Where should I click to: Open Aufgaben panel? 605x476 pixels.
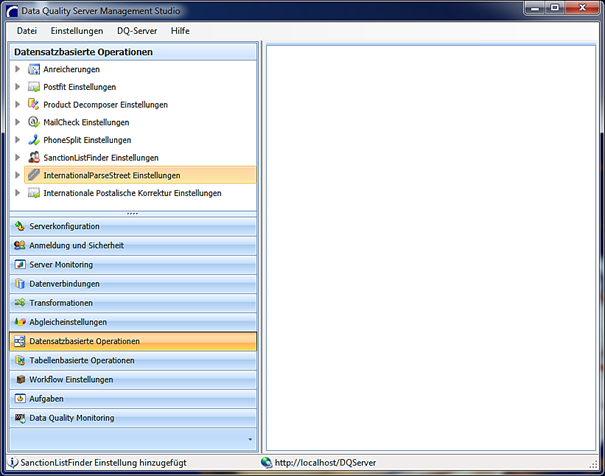coord(133,399)
